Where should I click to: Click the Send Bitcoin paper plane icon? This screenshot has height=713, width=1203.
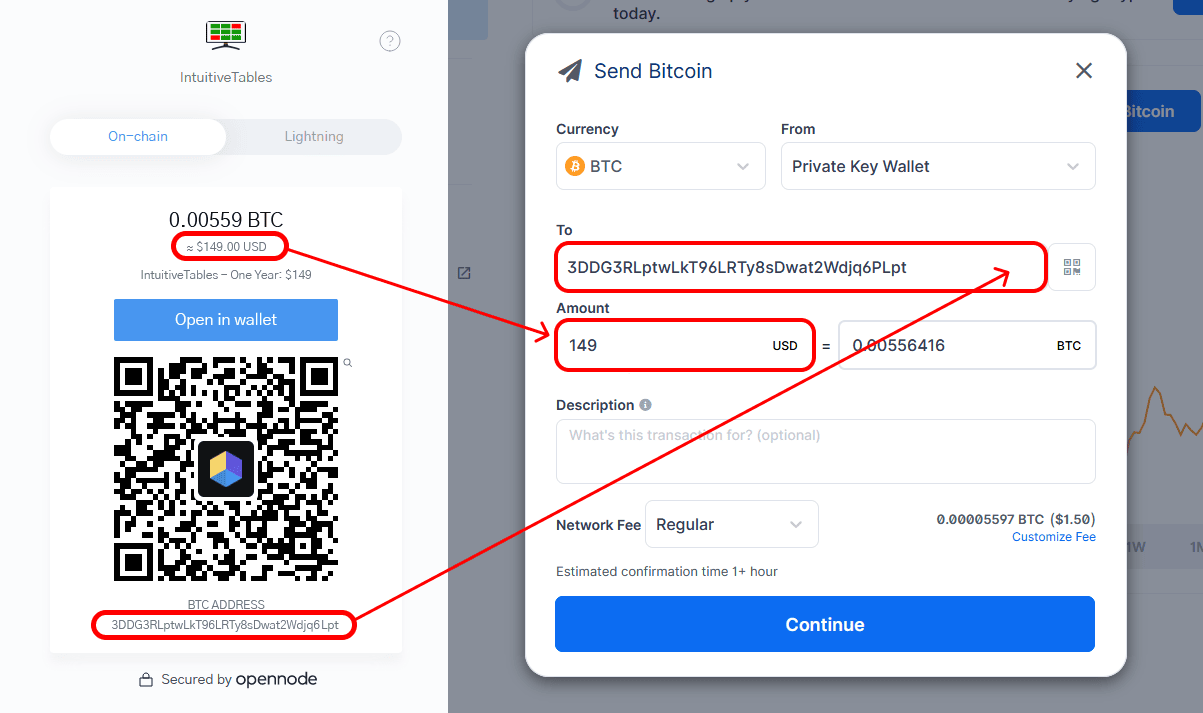pos(570,70)
